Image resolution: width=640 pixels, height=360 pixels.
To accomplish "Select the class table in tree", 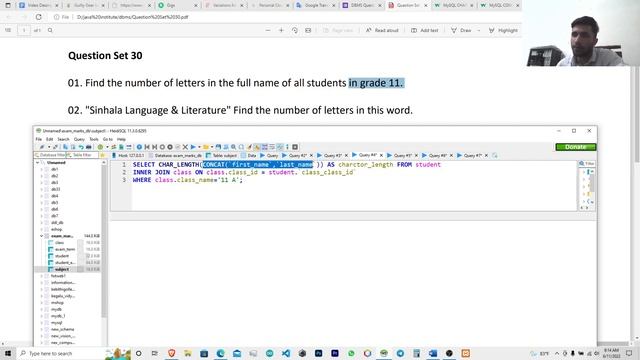I will pyautogui.click(x=59, y=242).
